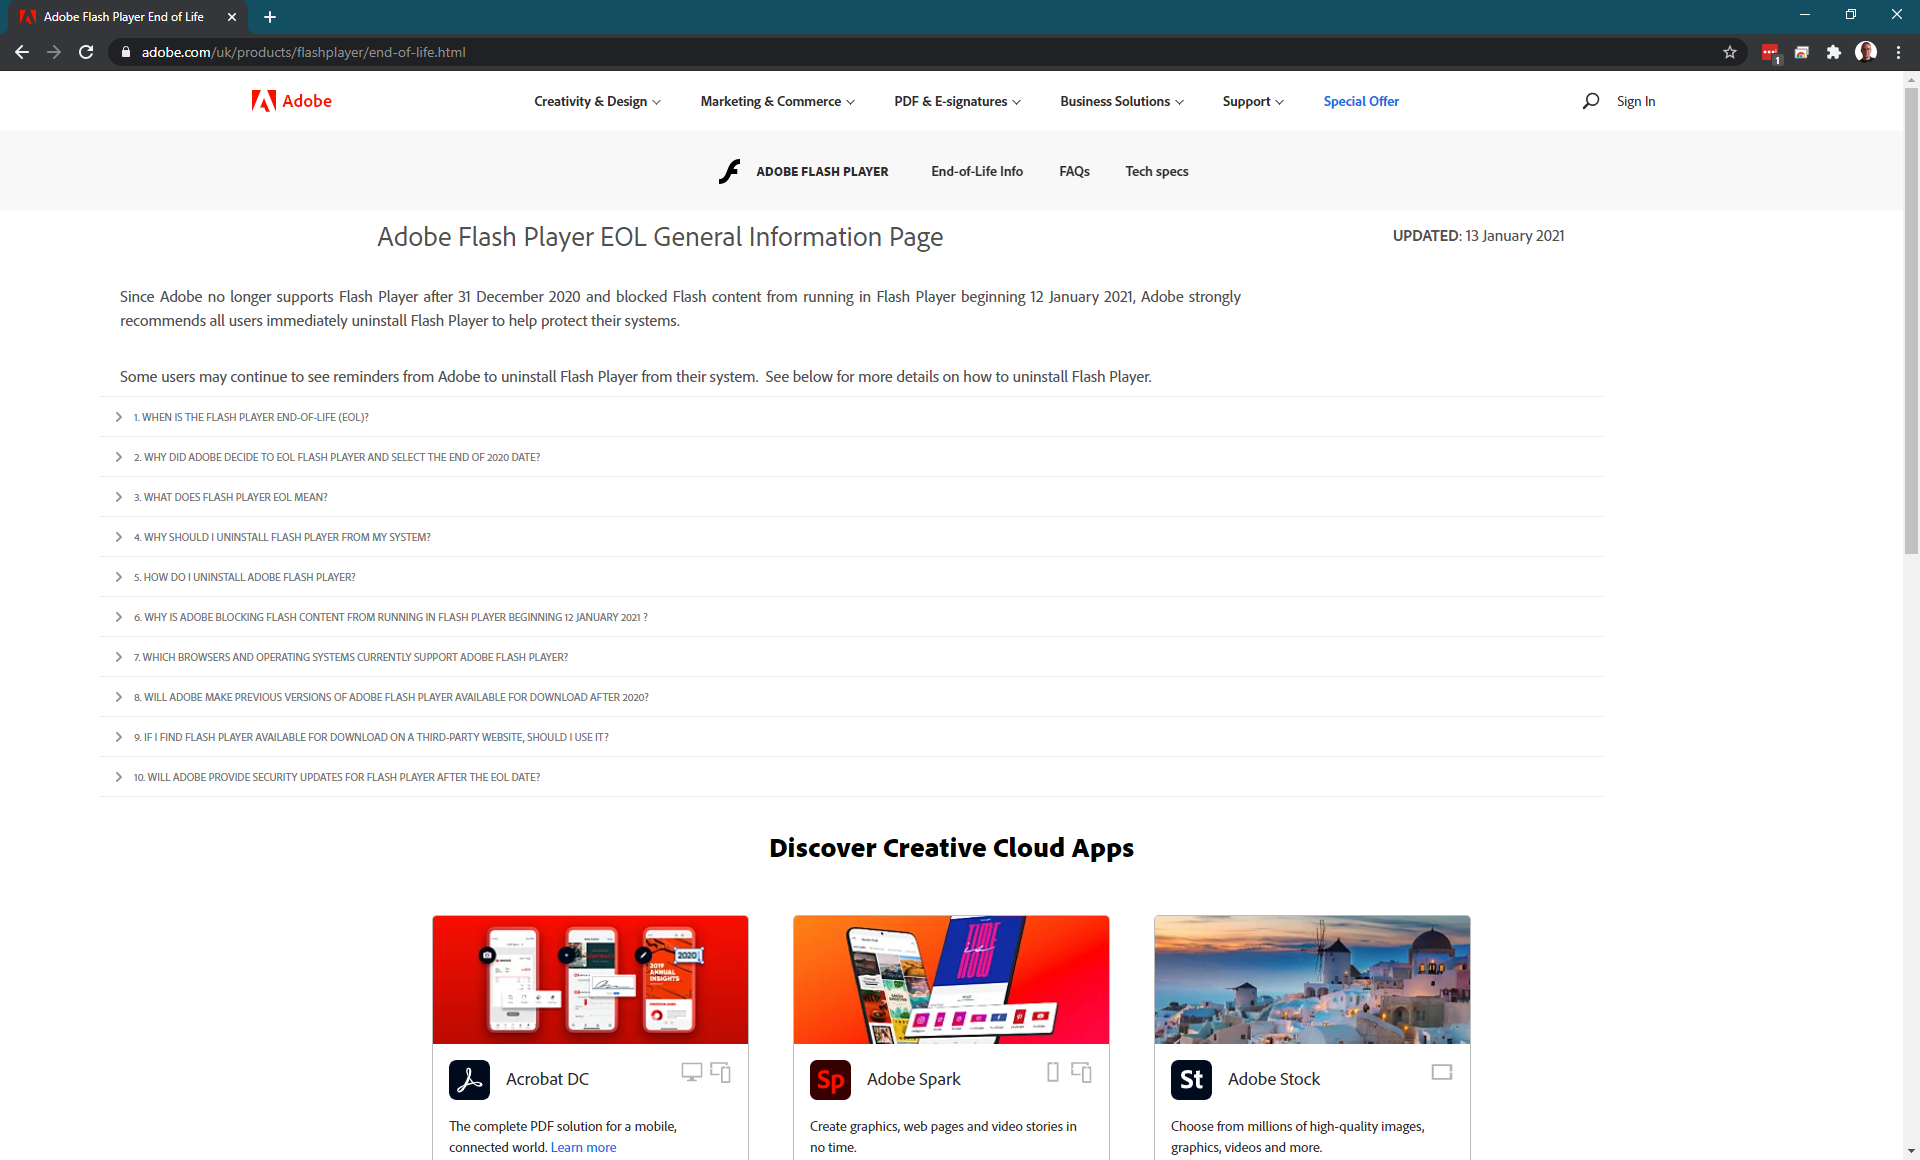1920x1160 pixels.
Task: Click the Adobe Spark app icon
Action: click(828, 1080)
